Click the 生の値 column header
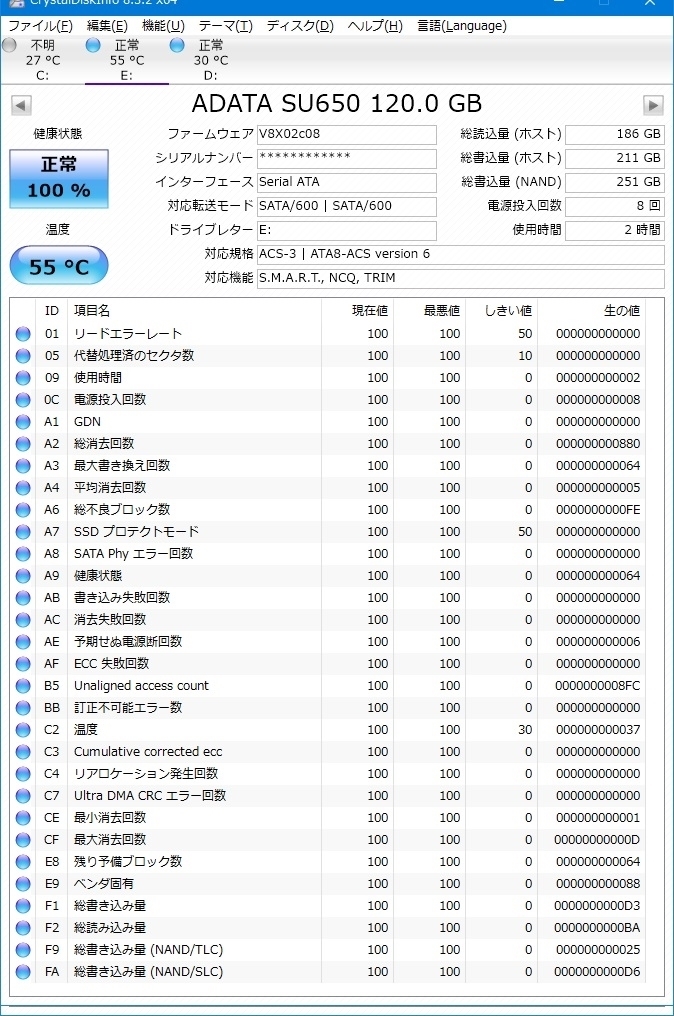674x1016 pixels. [622, 311]
